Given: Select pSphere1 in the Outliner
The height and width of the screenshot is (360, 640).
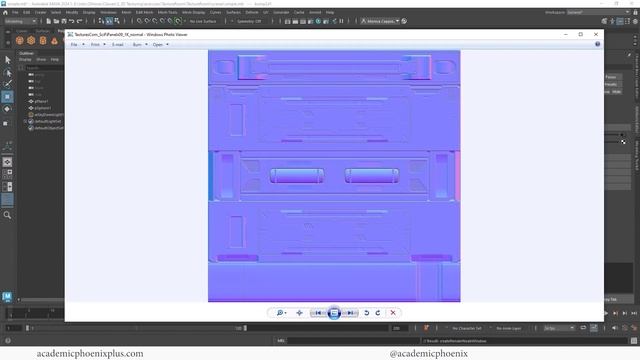Looking at the screenshot, I should coord(42,108).
